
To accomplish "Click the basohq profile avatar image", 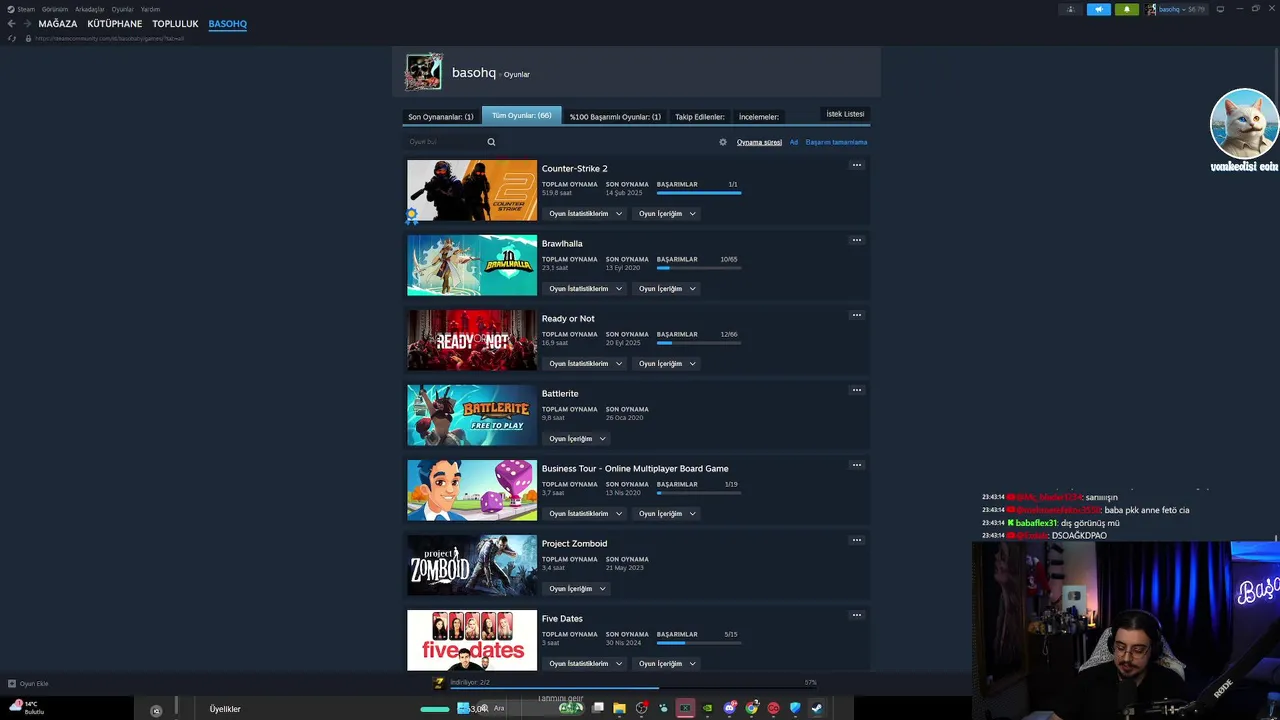I will (423, 72).
